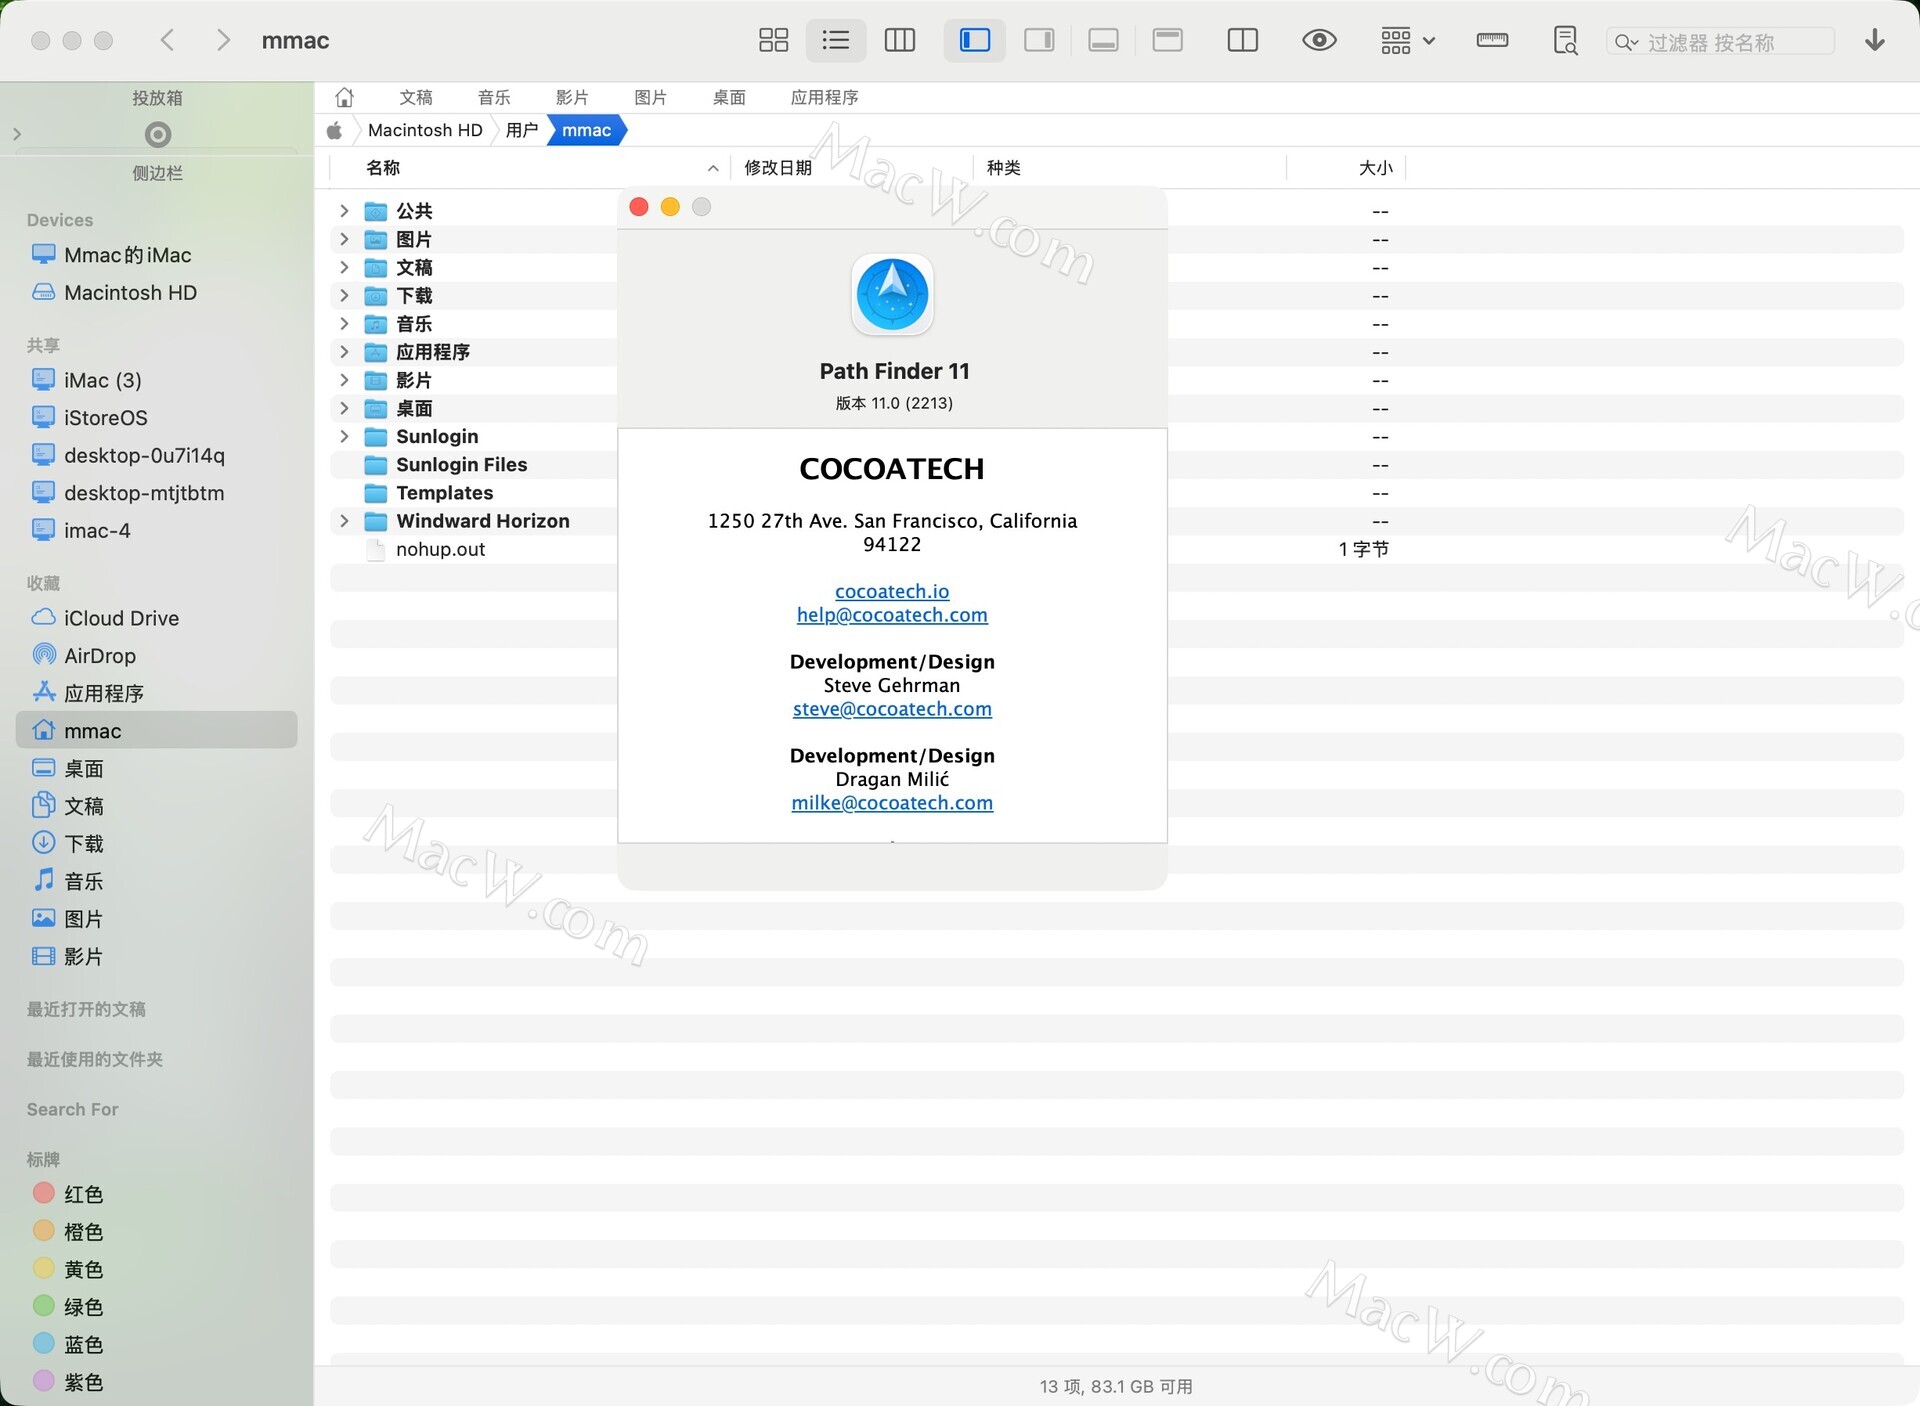The image size is (1920, 1406).
Task: Click the find document toolbar icon
Action: coord(1565,40)
